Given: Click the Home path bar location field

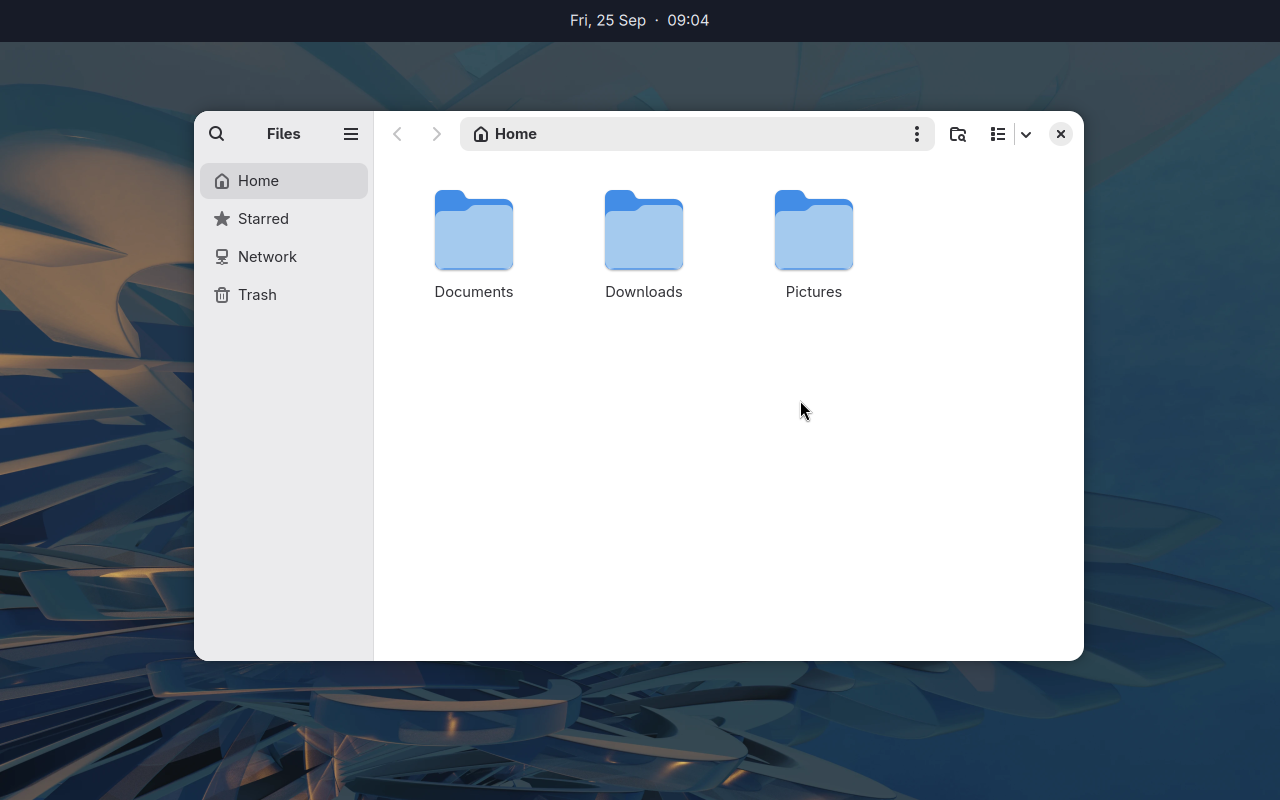Looking at the screenshot, I should 697,134.
